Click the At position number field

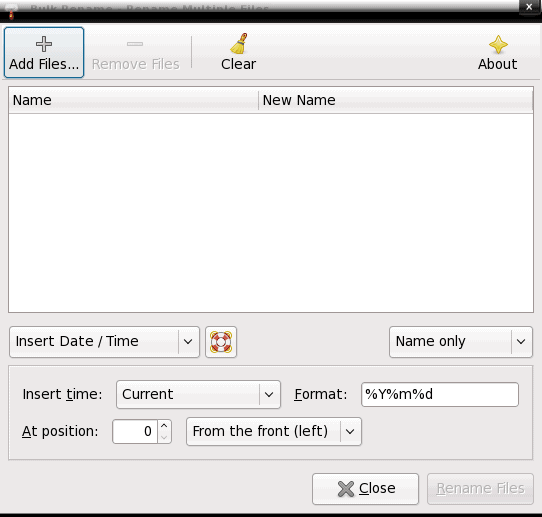135,431
